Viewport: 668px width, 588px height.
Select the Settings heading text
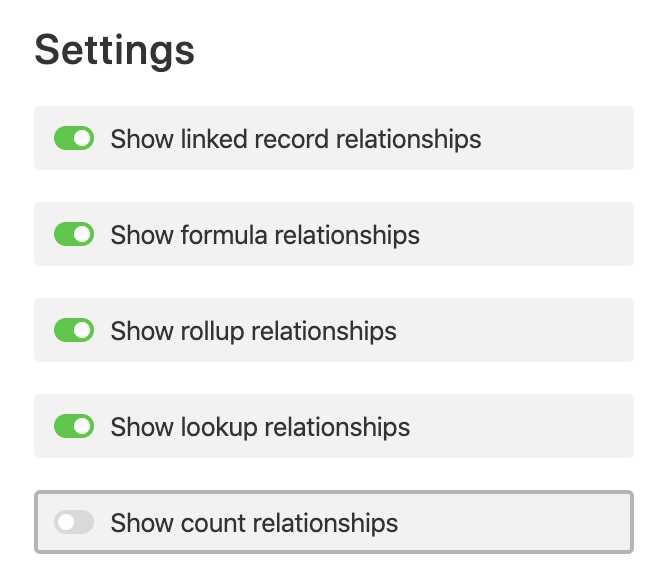114,51
